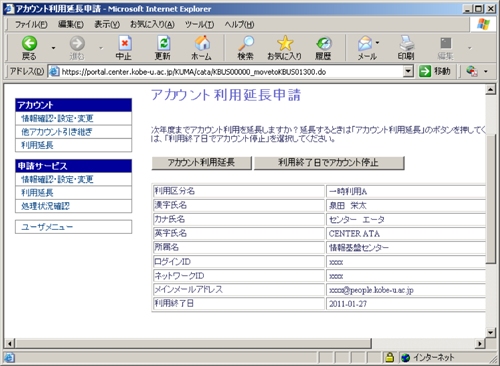Refresh the page with the 更新 icon

[x=163, y=43]
